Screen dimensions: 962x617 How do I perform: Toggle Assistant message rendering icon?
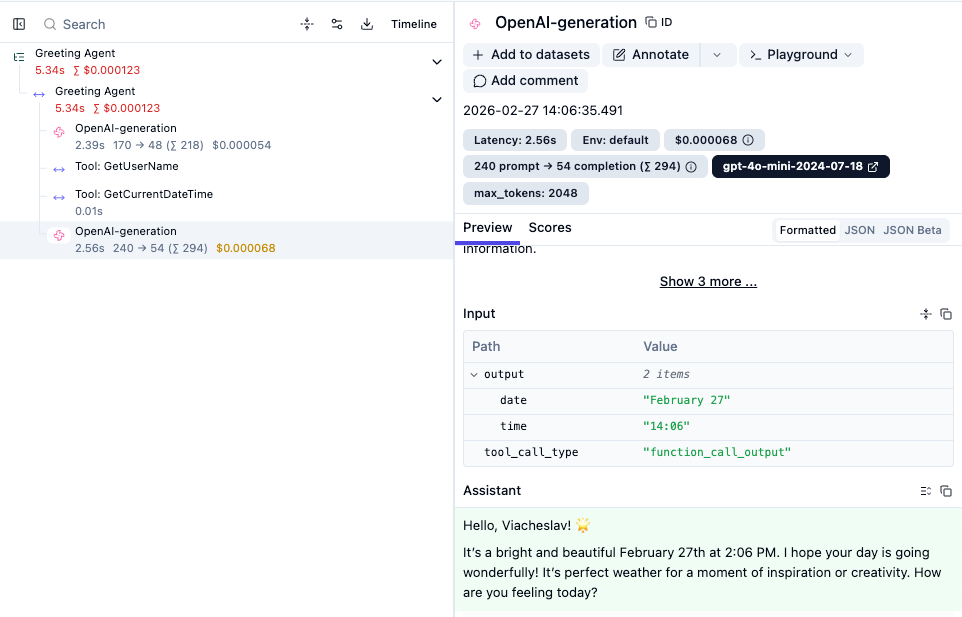click(926, 491)
